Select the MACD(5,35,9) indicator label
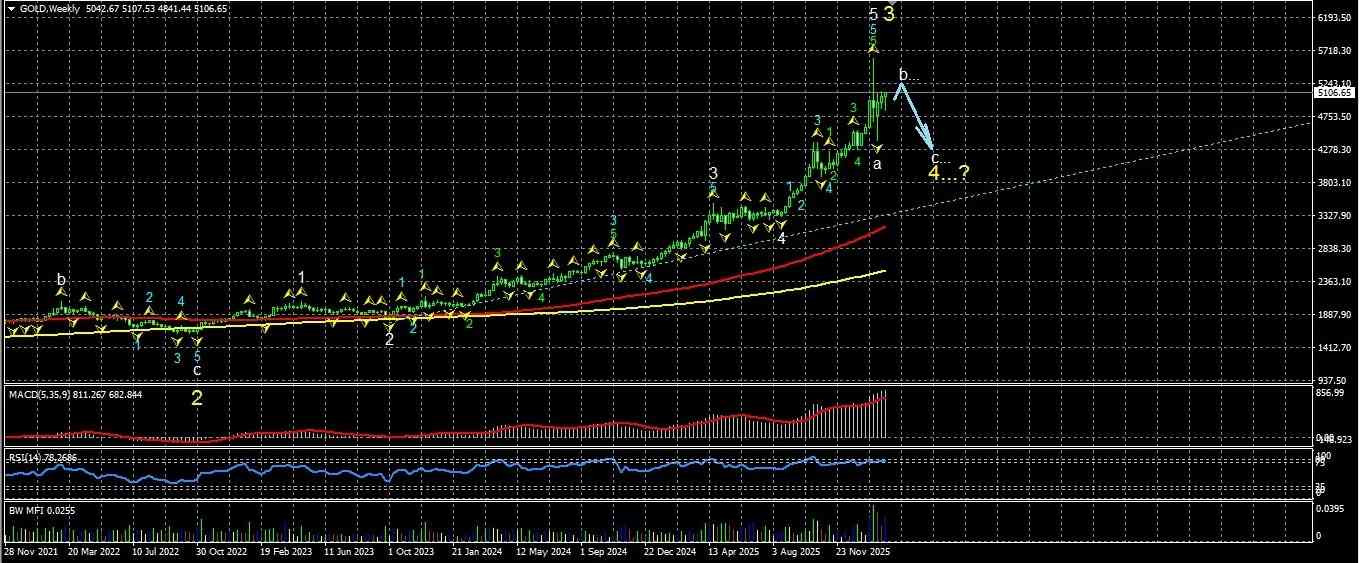 tap(76, 395)
